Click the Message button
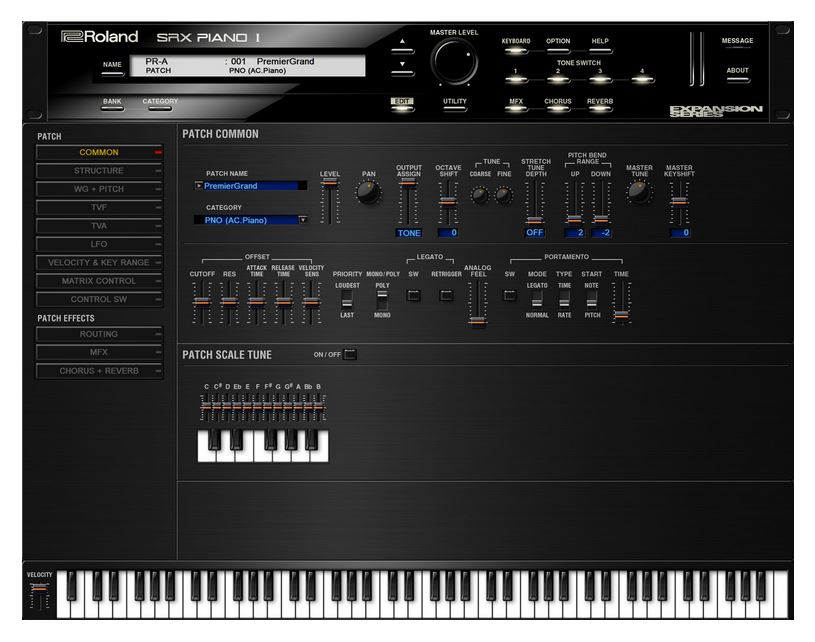815x642 pixels. coord(737,43)
